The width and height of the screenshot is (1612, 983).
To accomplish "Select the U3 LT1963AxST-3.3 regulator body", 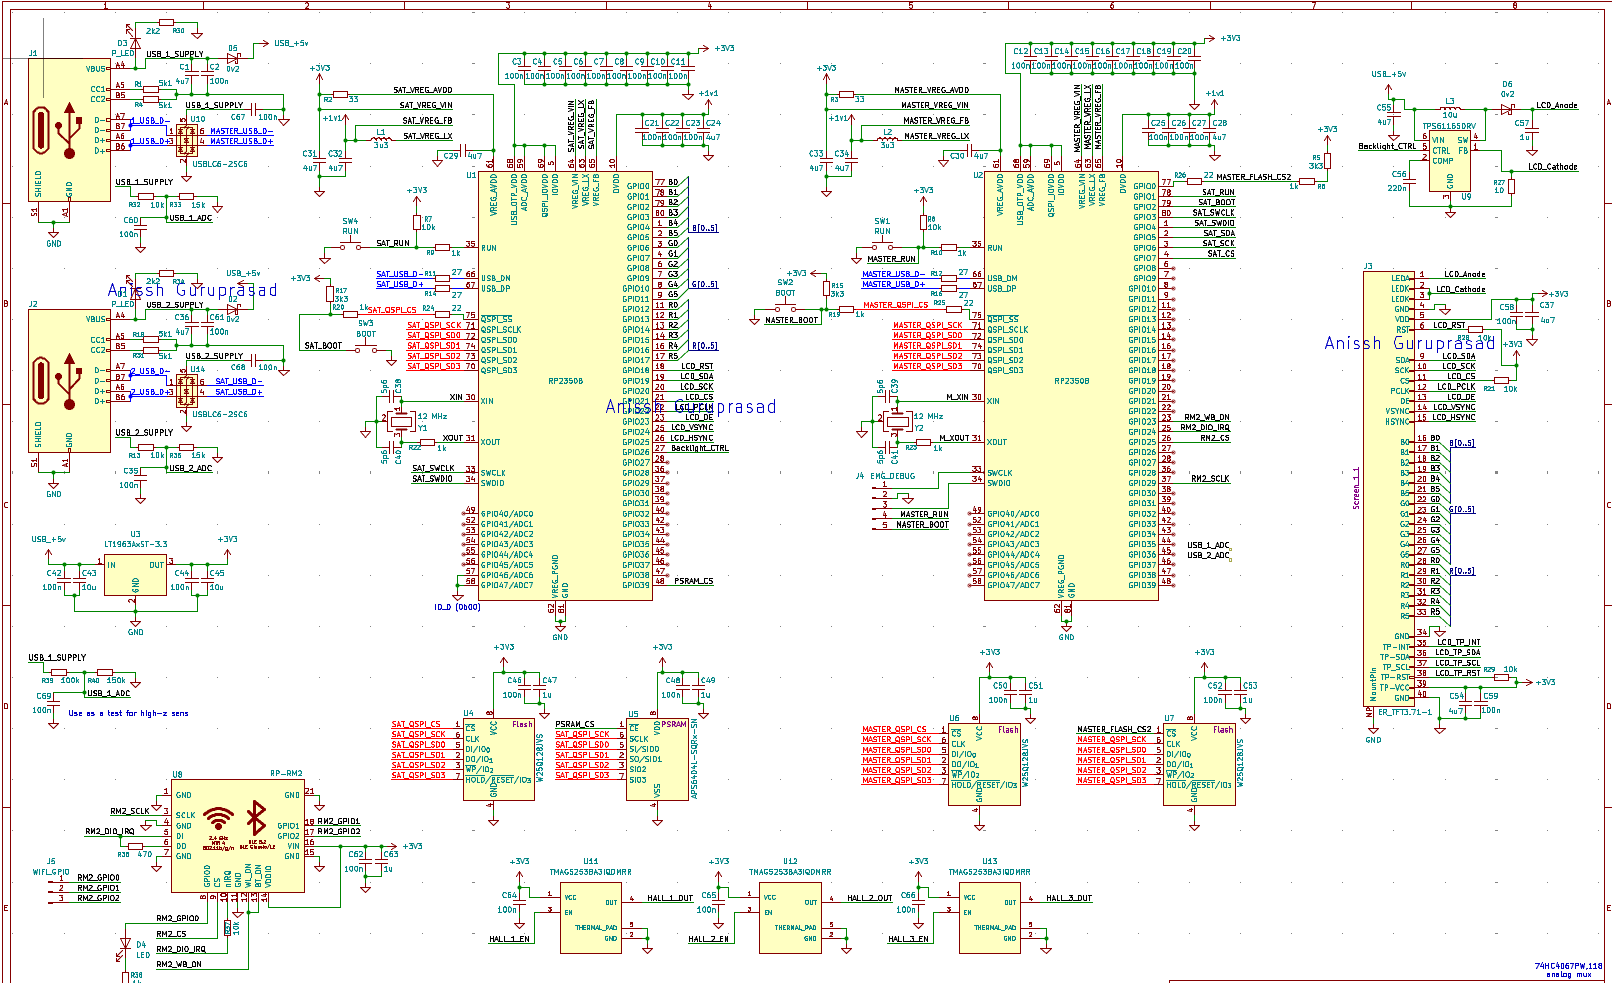I will pos(135,577).
